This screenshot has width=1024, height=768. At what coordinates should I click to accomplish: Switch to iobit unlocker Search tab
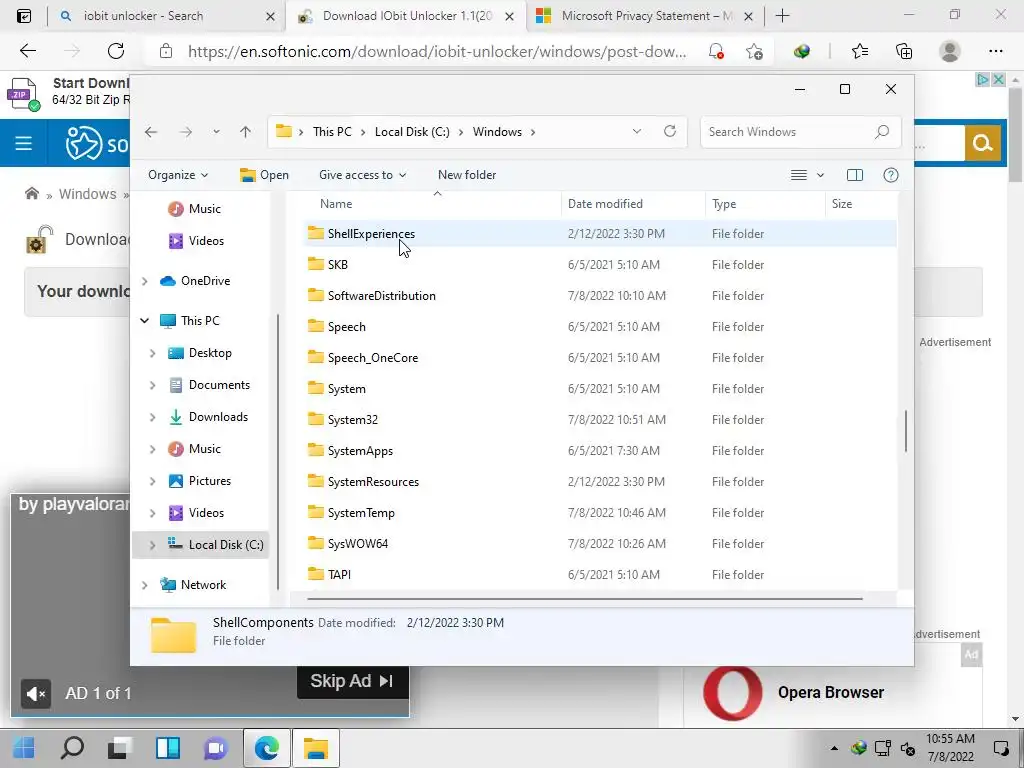point(143,16)
